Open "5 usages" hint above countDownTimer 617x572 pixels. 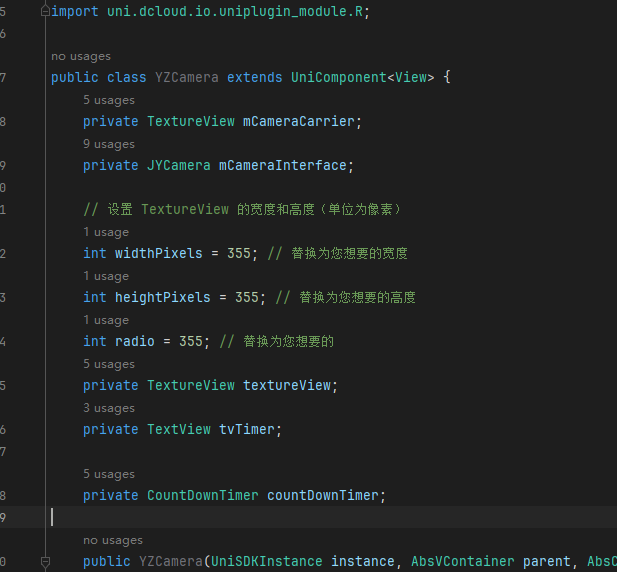click(x=109, y=474)
